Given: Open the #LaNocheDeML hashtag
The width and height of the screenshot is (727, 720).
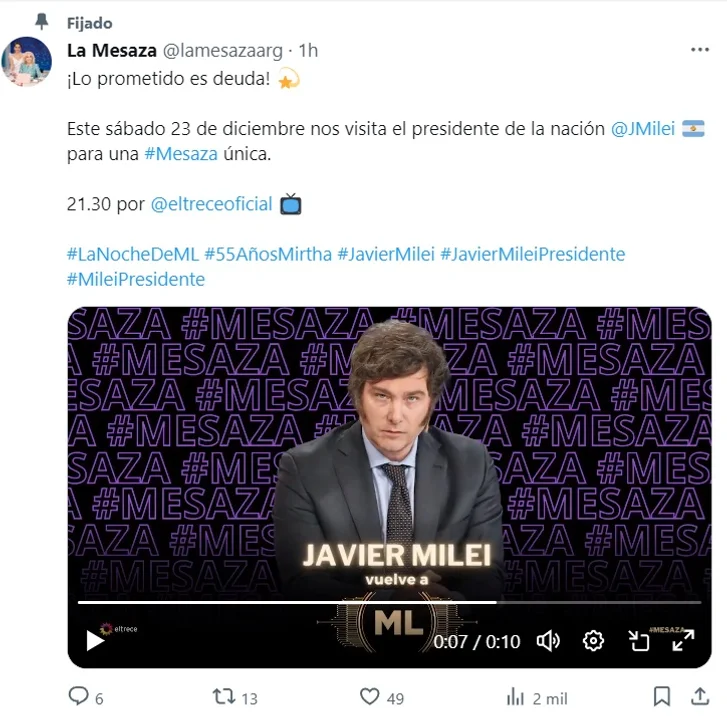Looking at the screenshot, I should pyautogui.click(x=133, y=254).
